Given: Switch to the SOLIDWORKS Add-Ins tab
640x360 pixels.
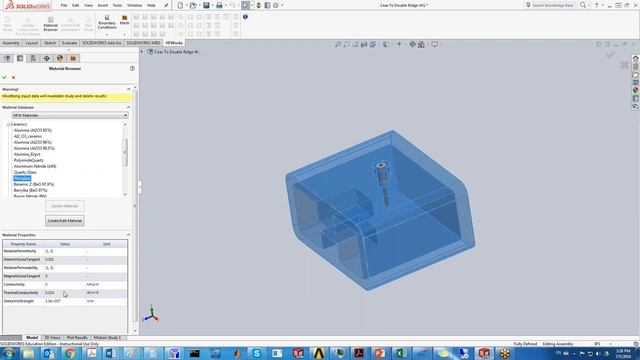Looking at the screenshot, I should click(102, 43).
